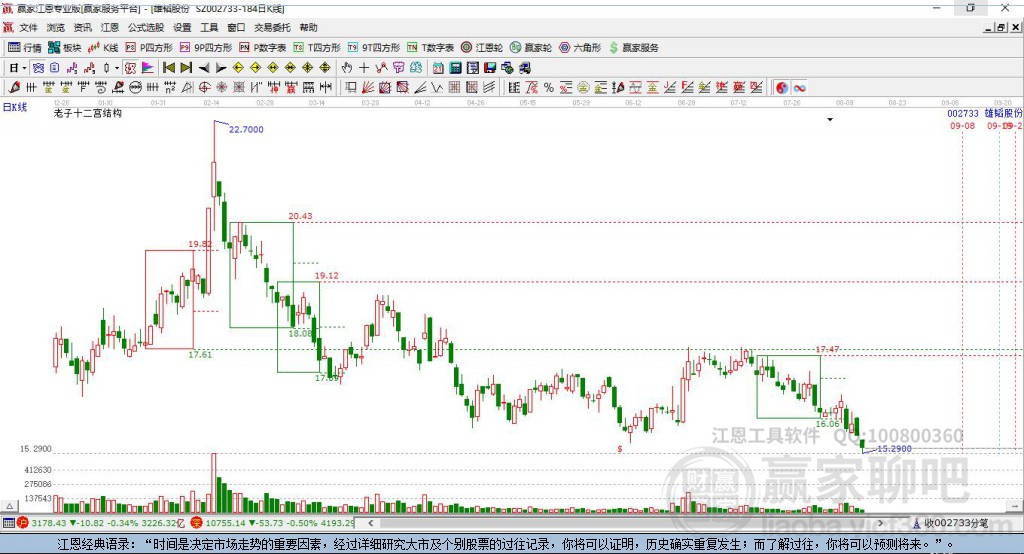Click the 深 Shenzhen index status icon

point(197,523)
